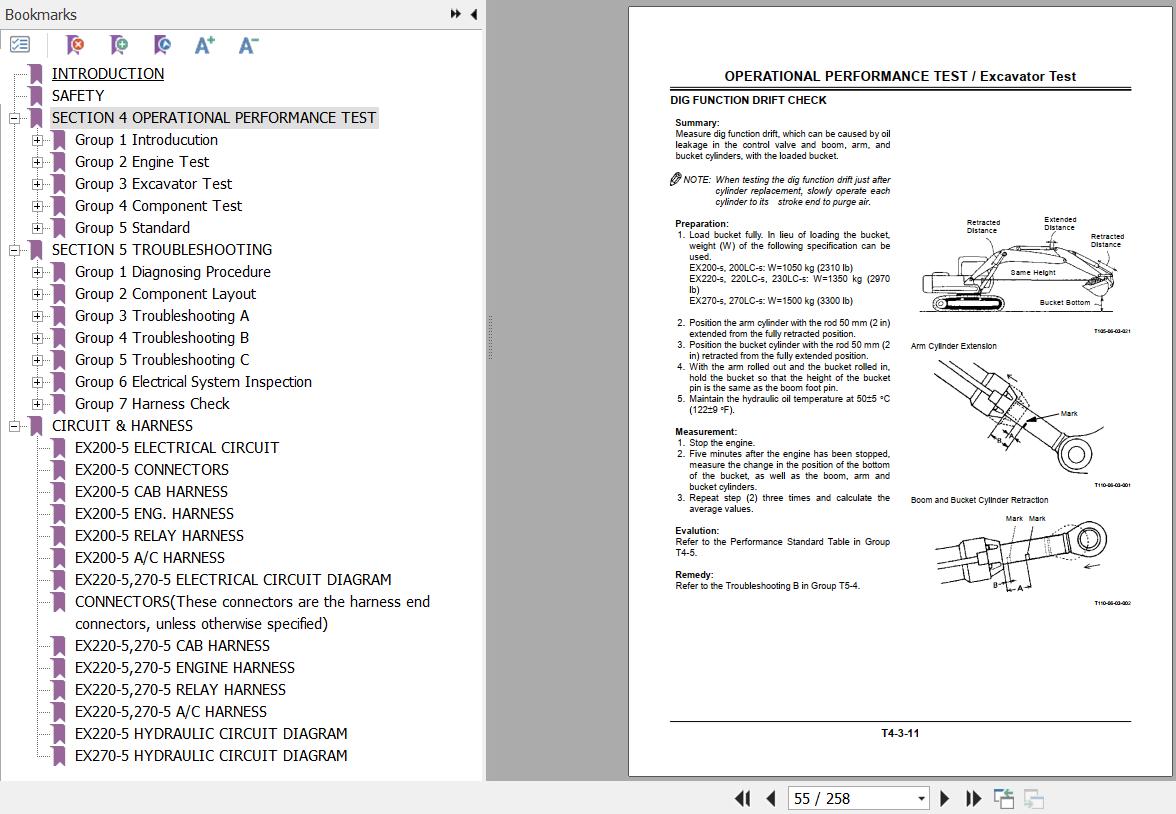Go to the first page
This screenshot has width=1176, height=814.
point(742,798)
